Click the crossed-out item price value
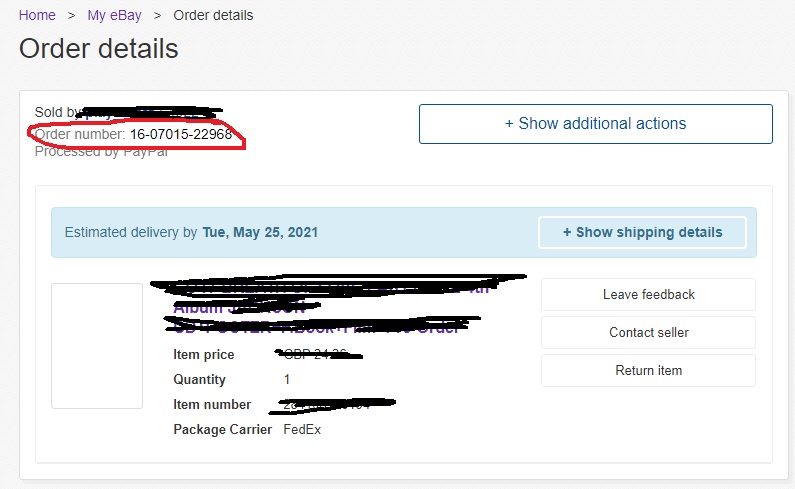The width and height of the screenshot is (795, 489). [x=318, y=354]
